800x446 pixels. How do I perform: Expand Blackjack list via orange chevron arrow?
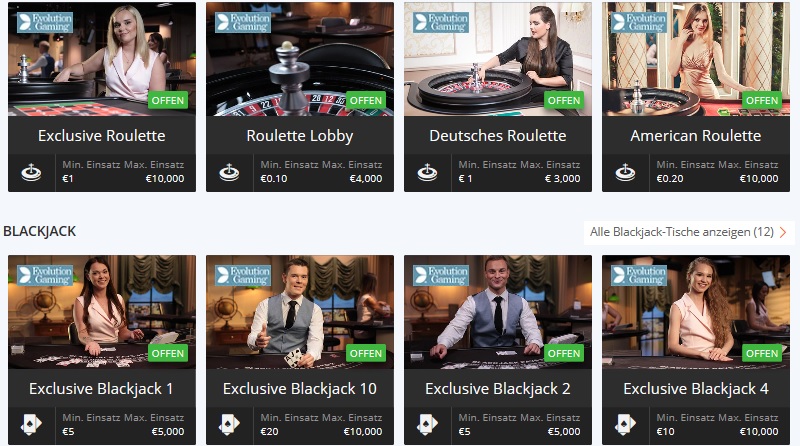[x=783, y=232]
